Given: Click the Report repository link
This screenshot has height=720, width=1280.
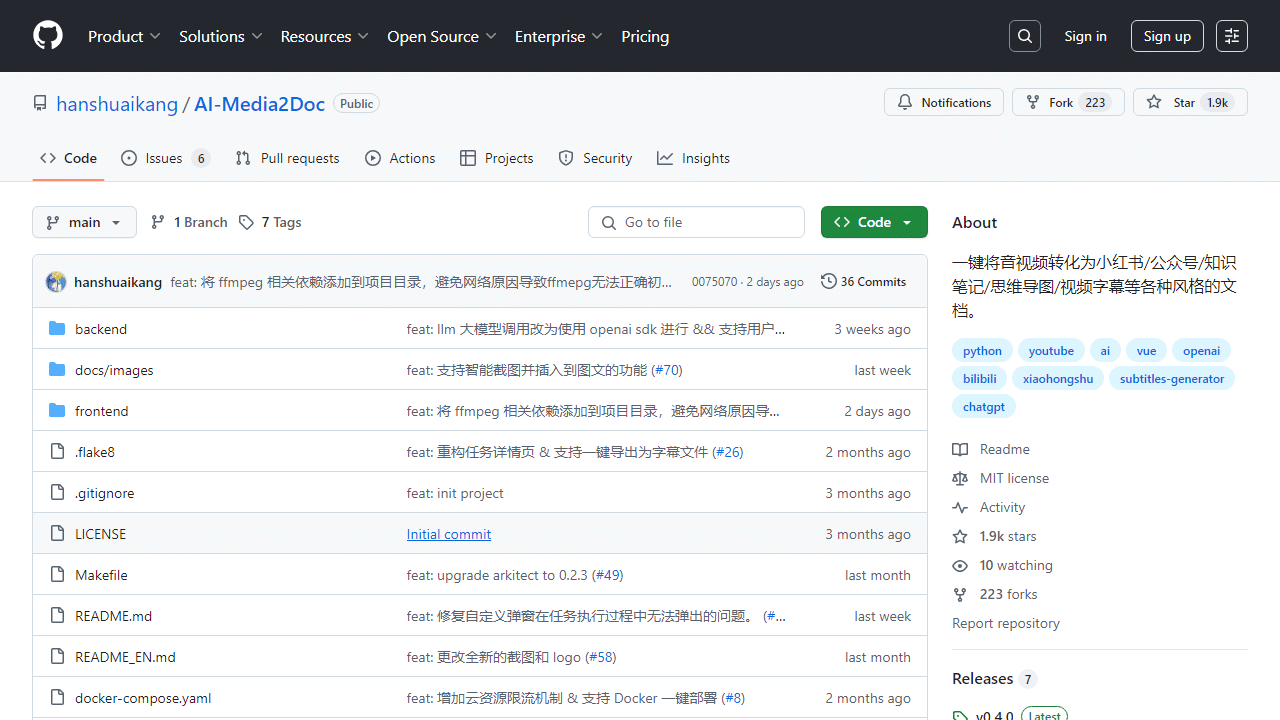Looking at the screenshot, I should pos(1006,623).
